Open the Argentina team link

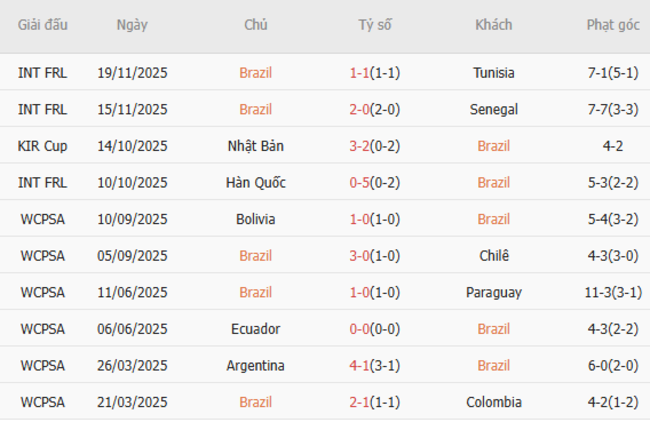(x=255, y=366)
